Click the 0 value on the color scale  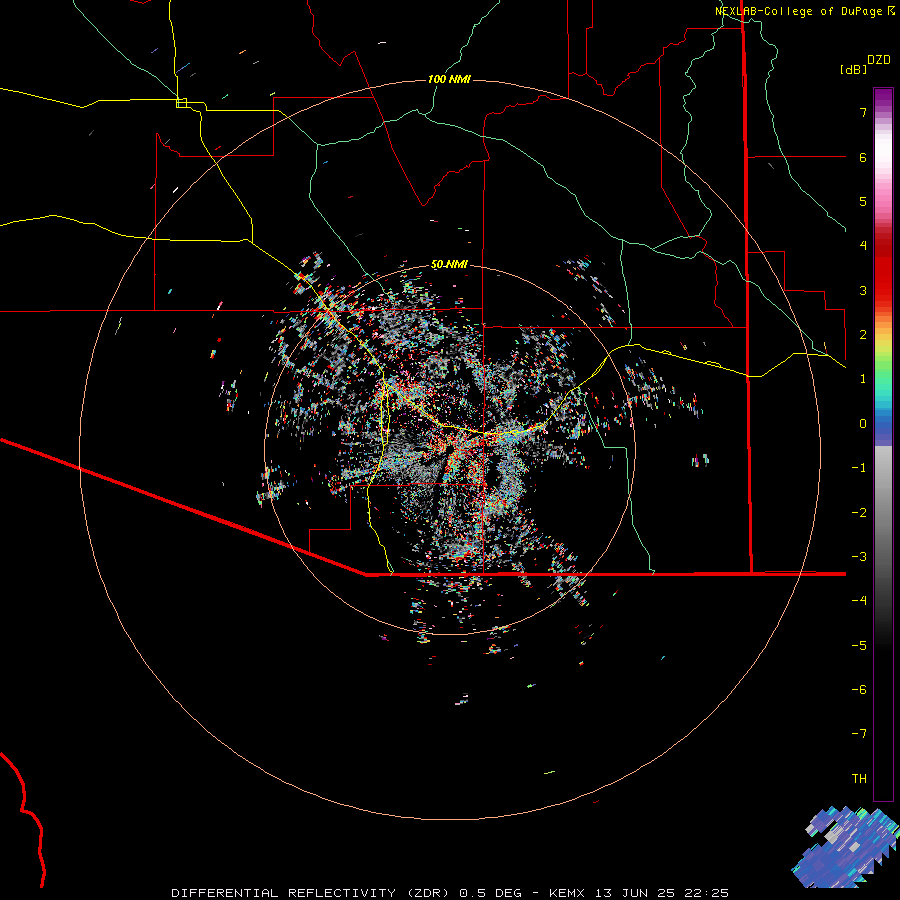pyautogui.click(x=863, y=424)
